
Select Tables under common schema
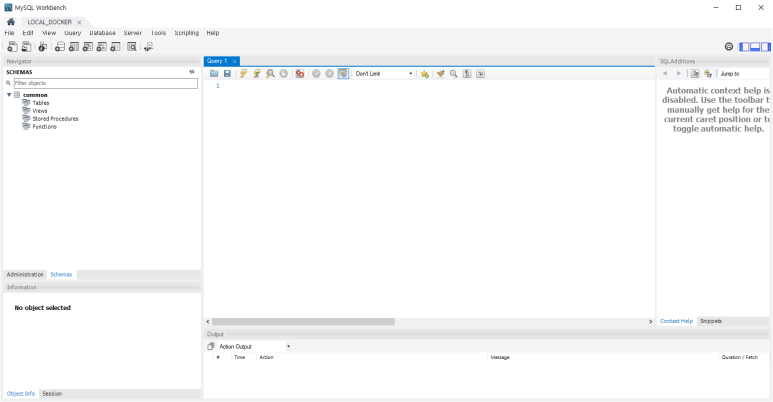coord(41,103)
